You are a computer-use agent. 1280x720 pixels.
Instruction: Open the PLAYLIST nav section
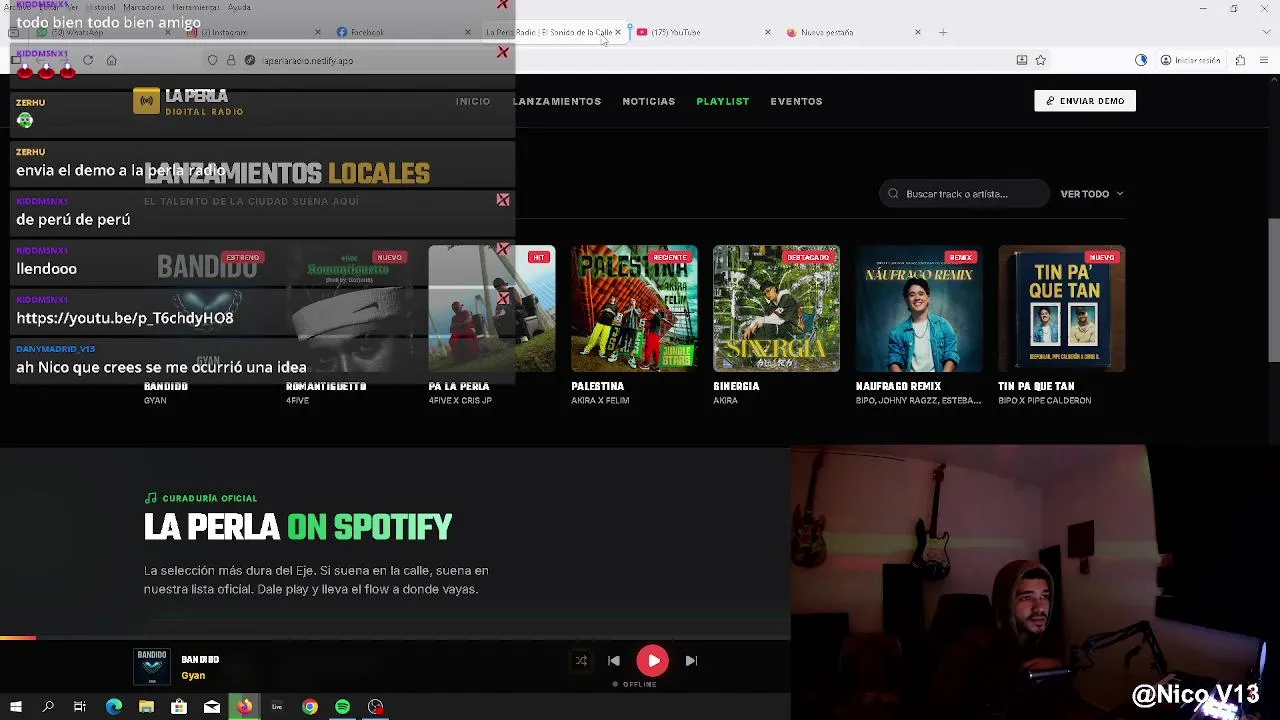(x=723, y=101)
